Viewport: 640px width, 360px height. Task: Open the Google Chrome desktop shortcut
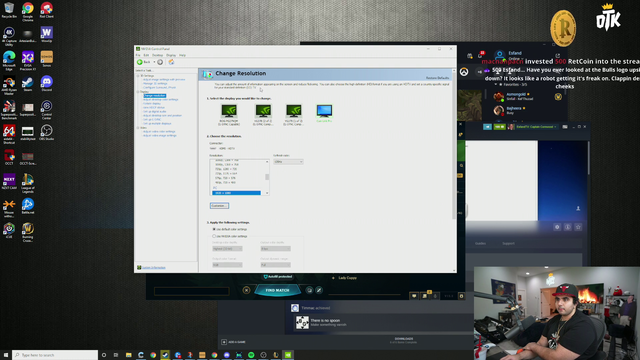tap(28, 11)
